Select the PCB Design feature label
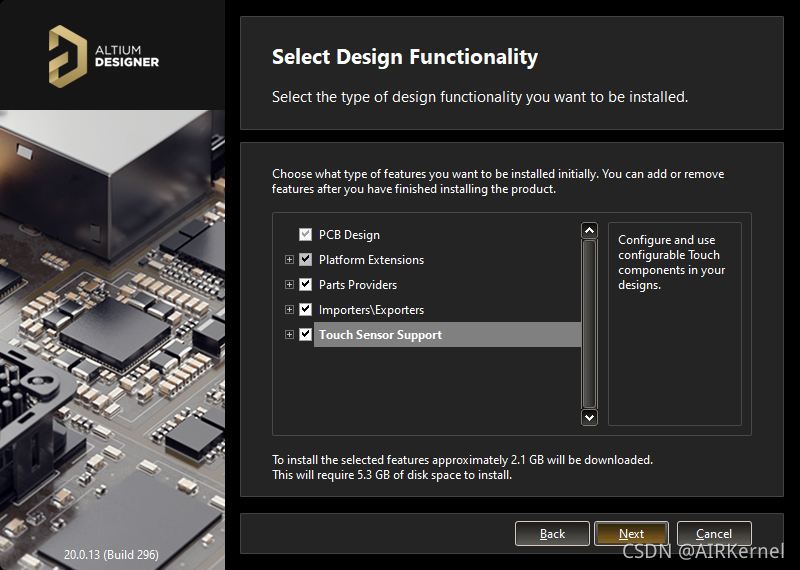Screen dimensions: 800x570 click(x=349, y=235)
